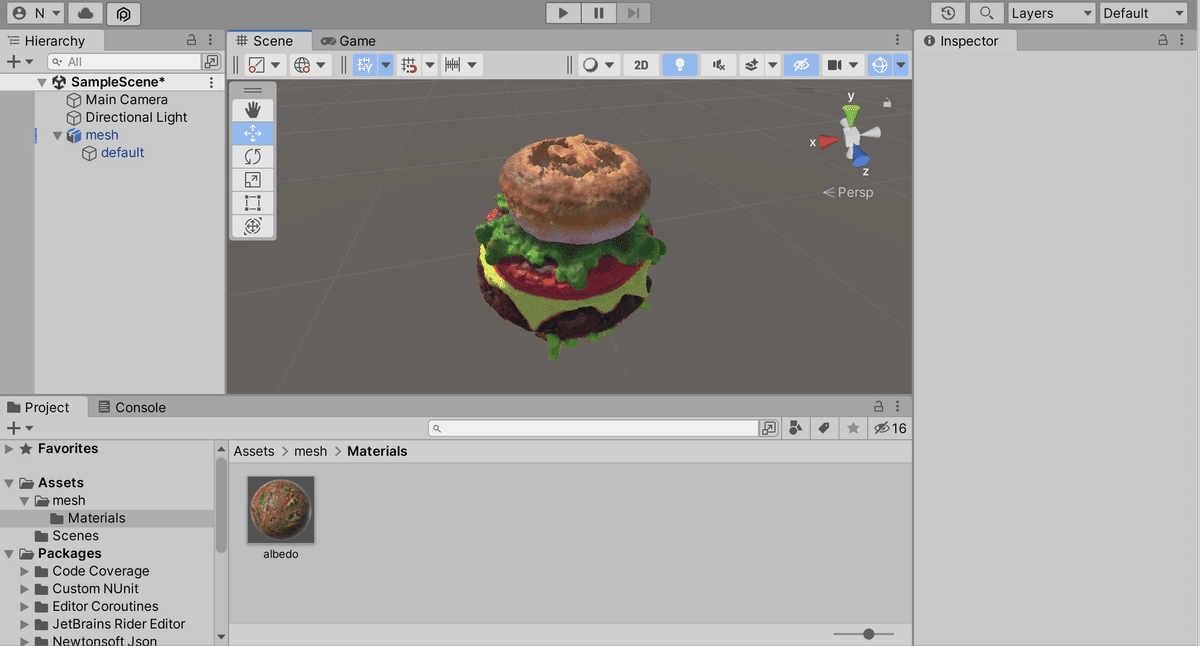Image resolution: width=1200 pixels, height=646 pixels.
Task: Toggle 2D view mode
Action: tap(641, 64)
